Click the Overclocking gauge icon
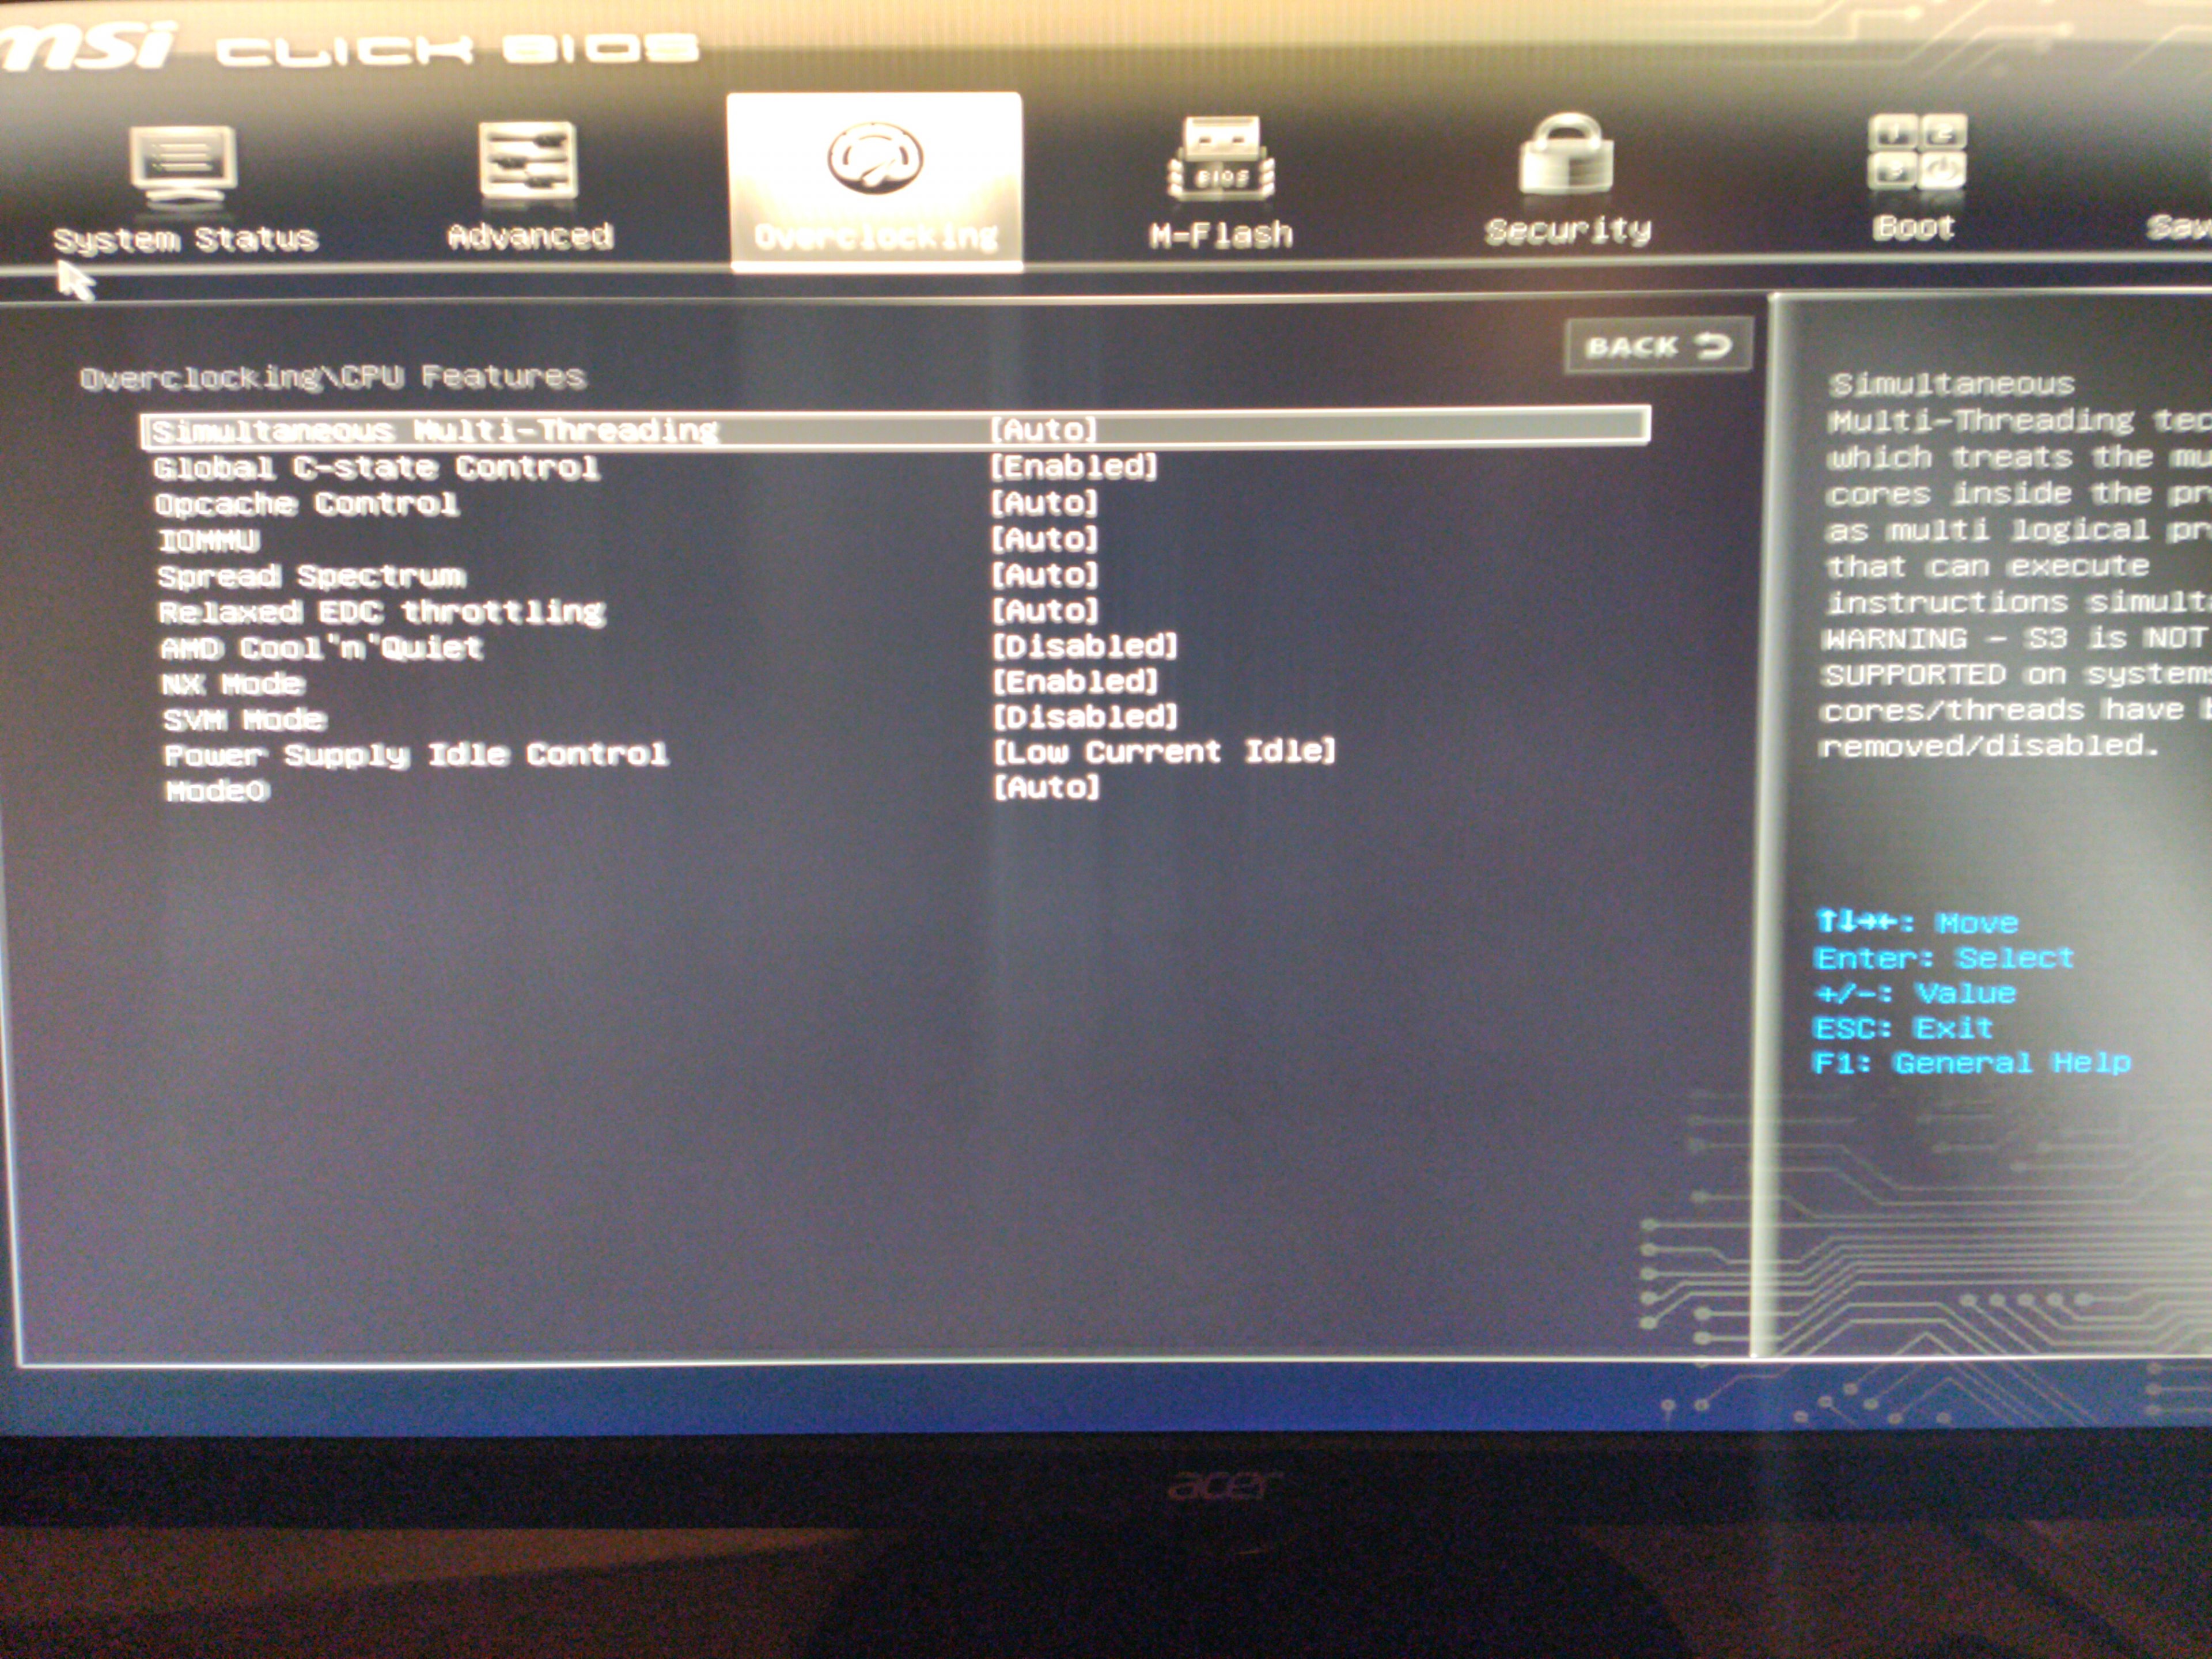 (x=874, y=158)
